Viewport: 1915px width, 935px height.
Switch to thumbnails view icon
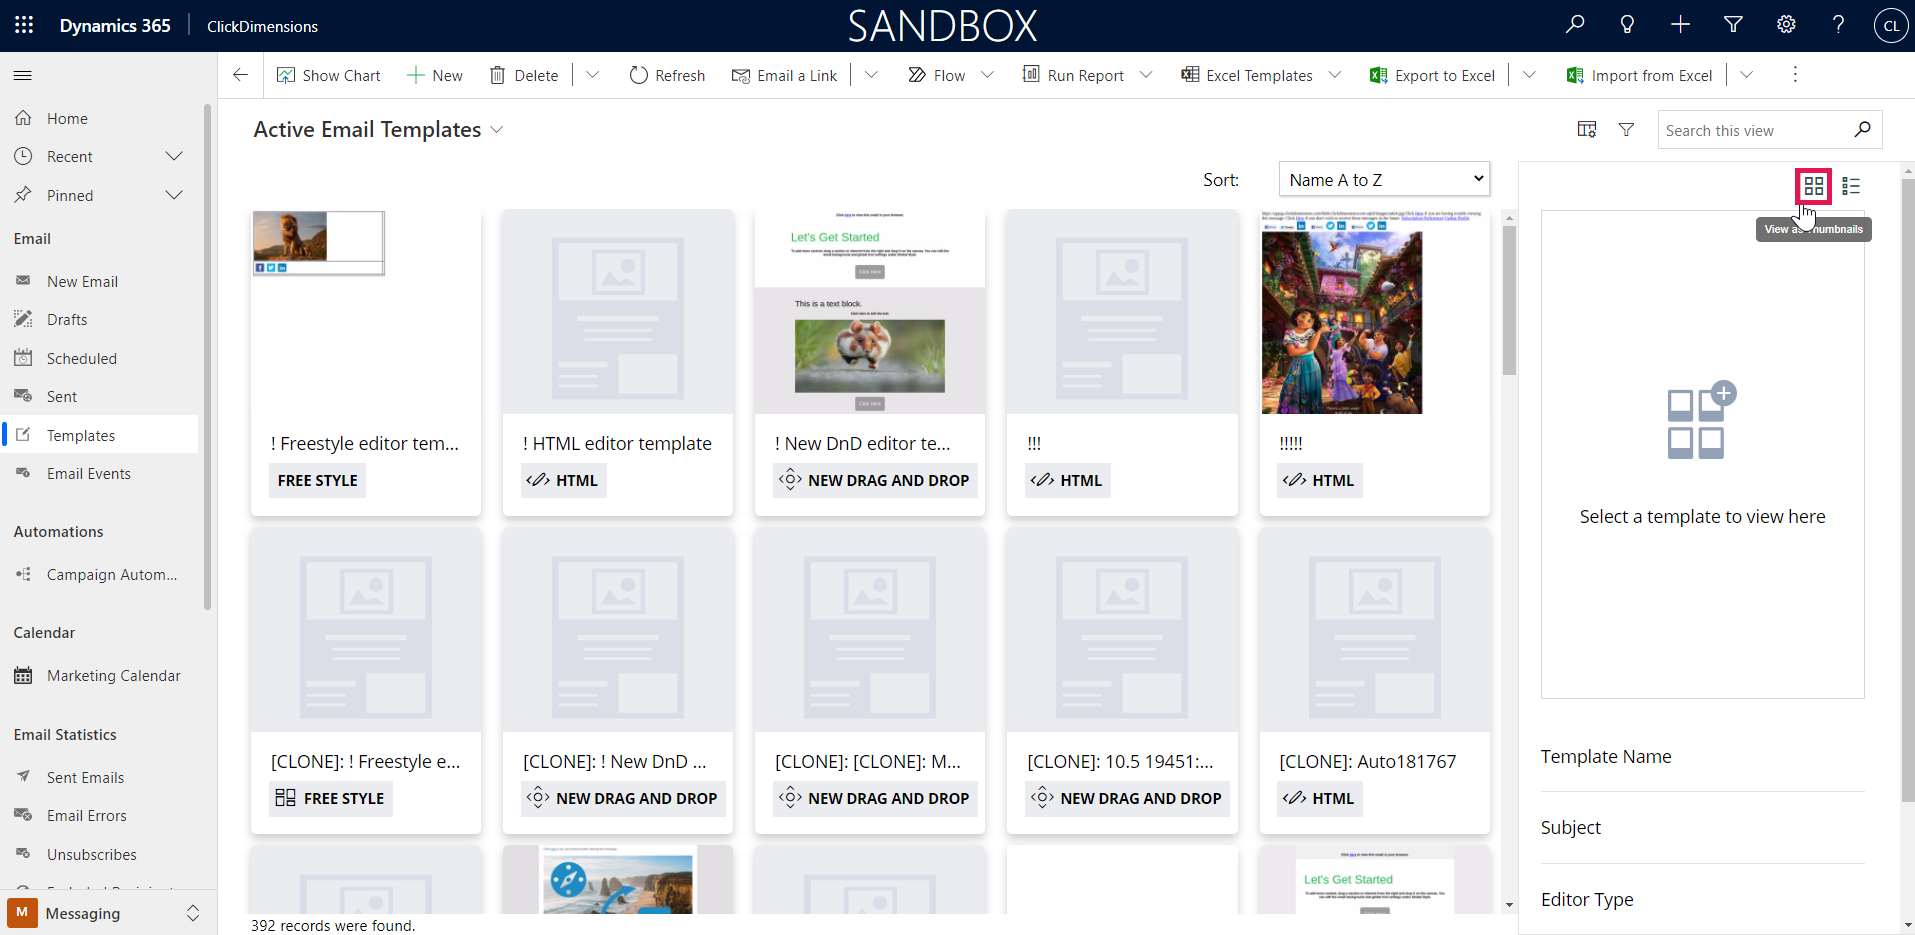point(1814,186)
